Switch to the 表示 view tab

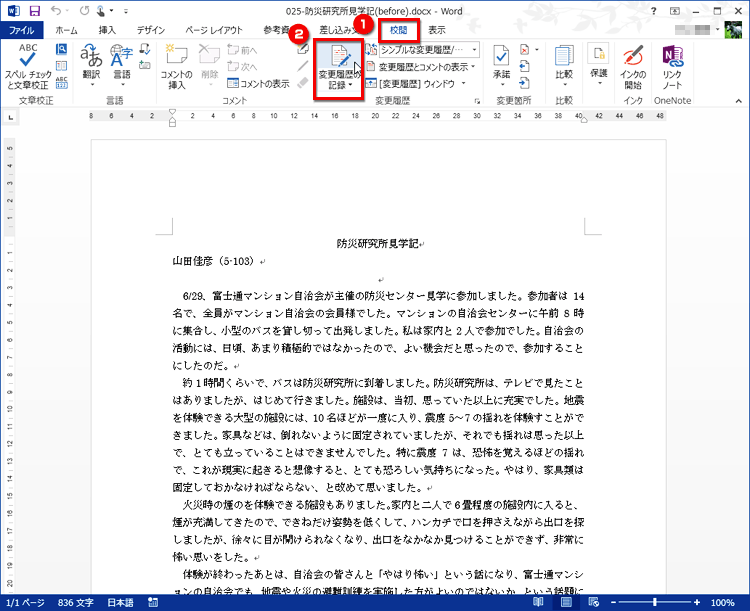coord(437,30)
